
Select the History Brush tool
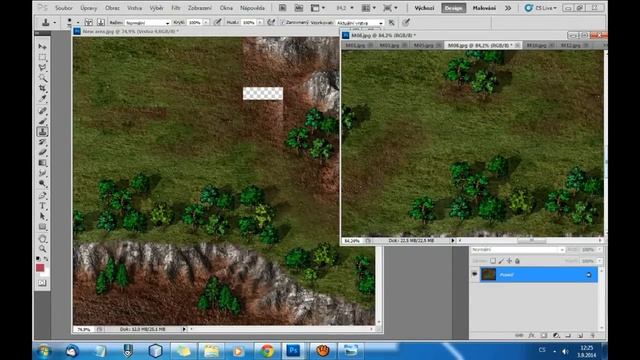[x=42, y=142]
